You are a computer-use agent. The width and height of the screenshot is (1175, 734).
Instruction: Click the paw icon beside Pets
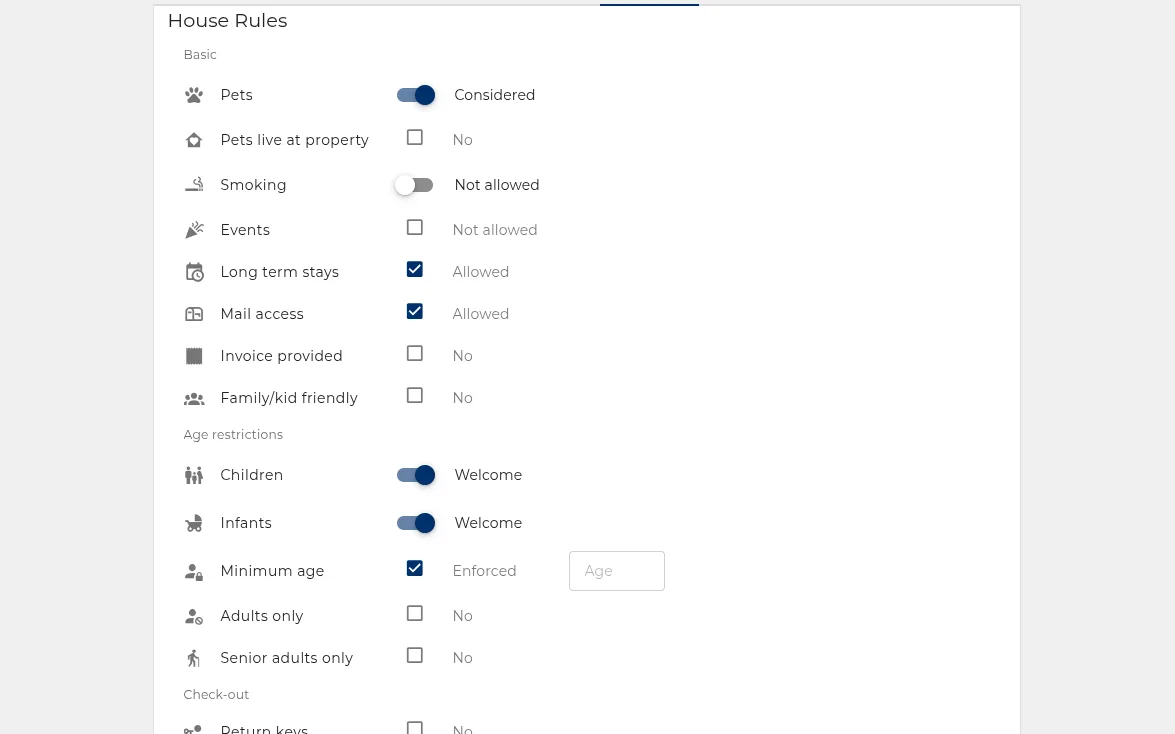point(194,95)
